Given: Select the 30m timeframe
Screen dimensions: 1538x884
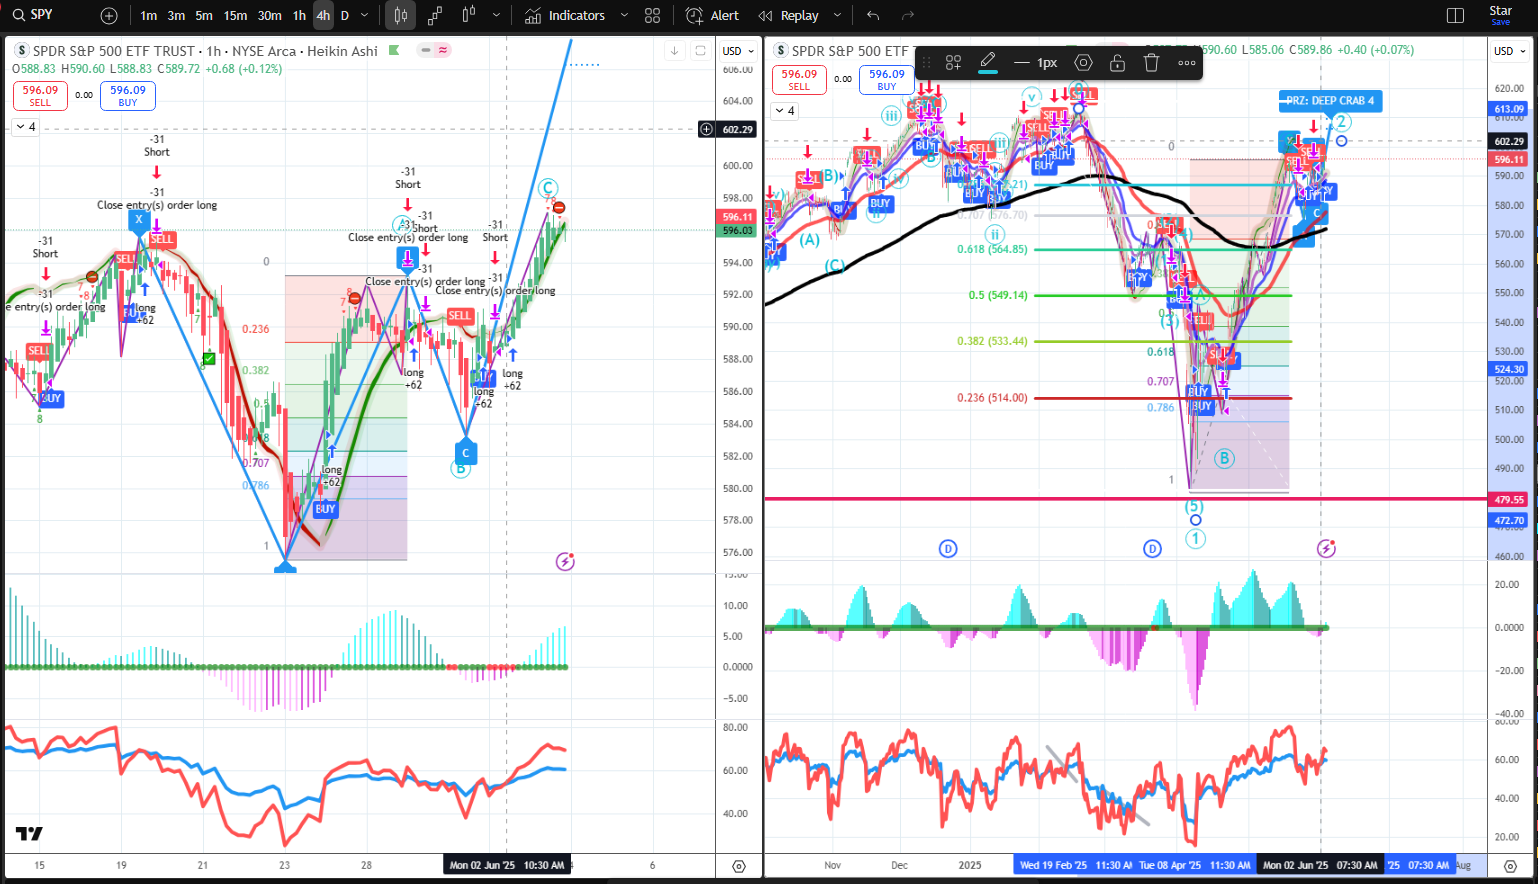Looking at the screenshot, I should [269, 16].
